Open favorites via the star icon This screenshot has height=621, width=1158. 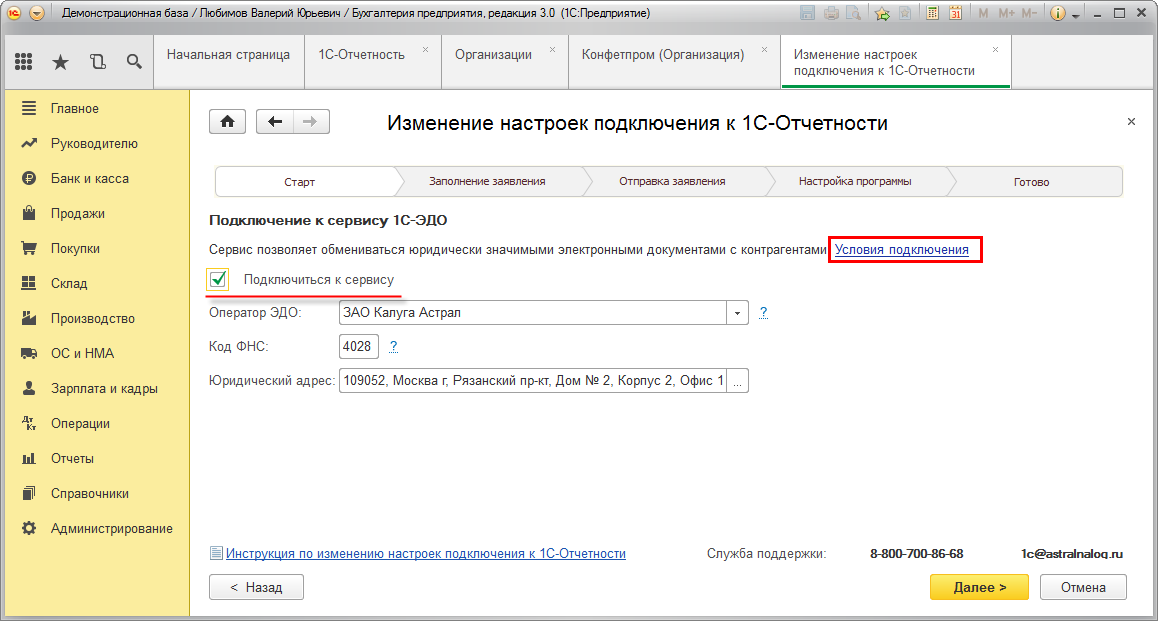tap(60, 61)
